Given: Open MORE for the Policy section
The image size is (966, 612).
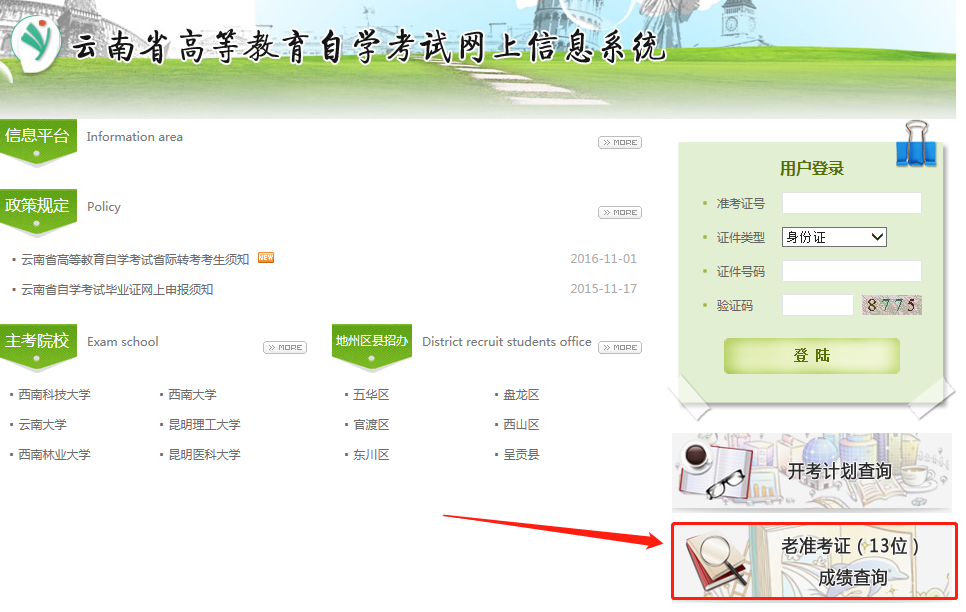Looking at the screenshot, I should pos(620,213).
